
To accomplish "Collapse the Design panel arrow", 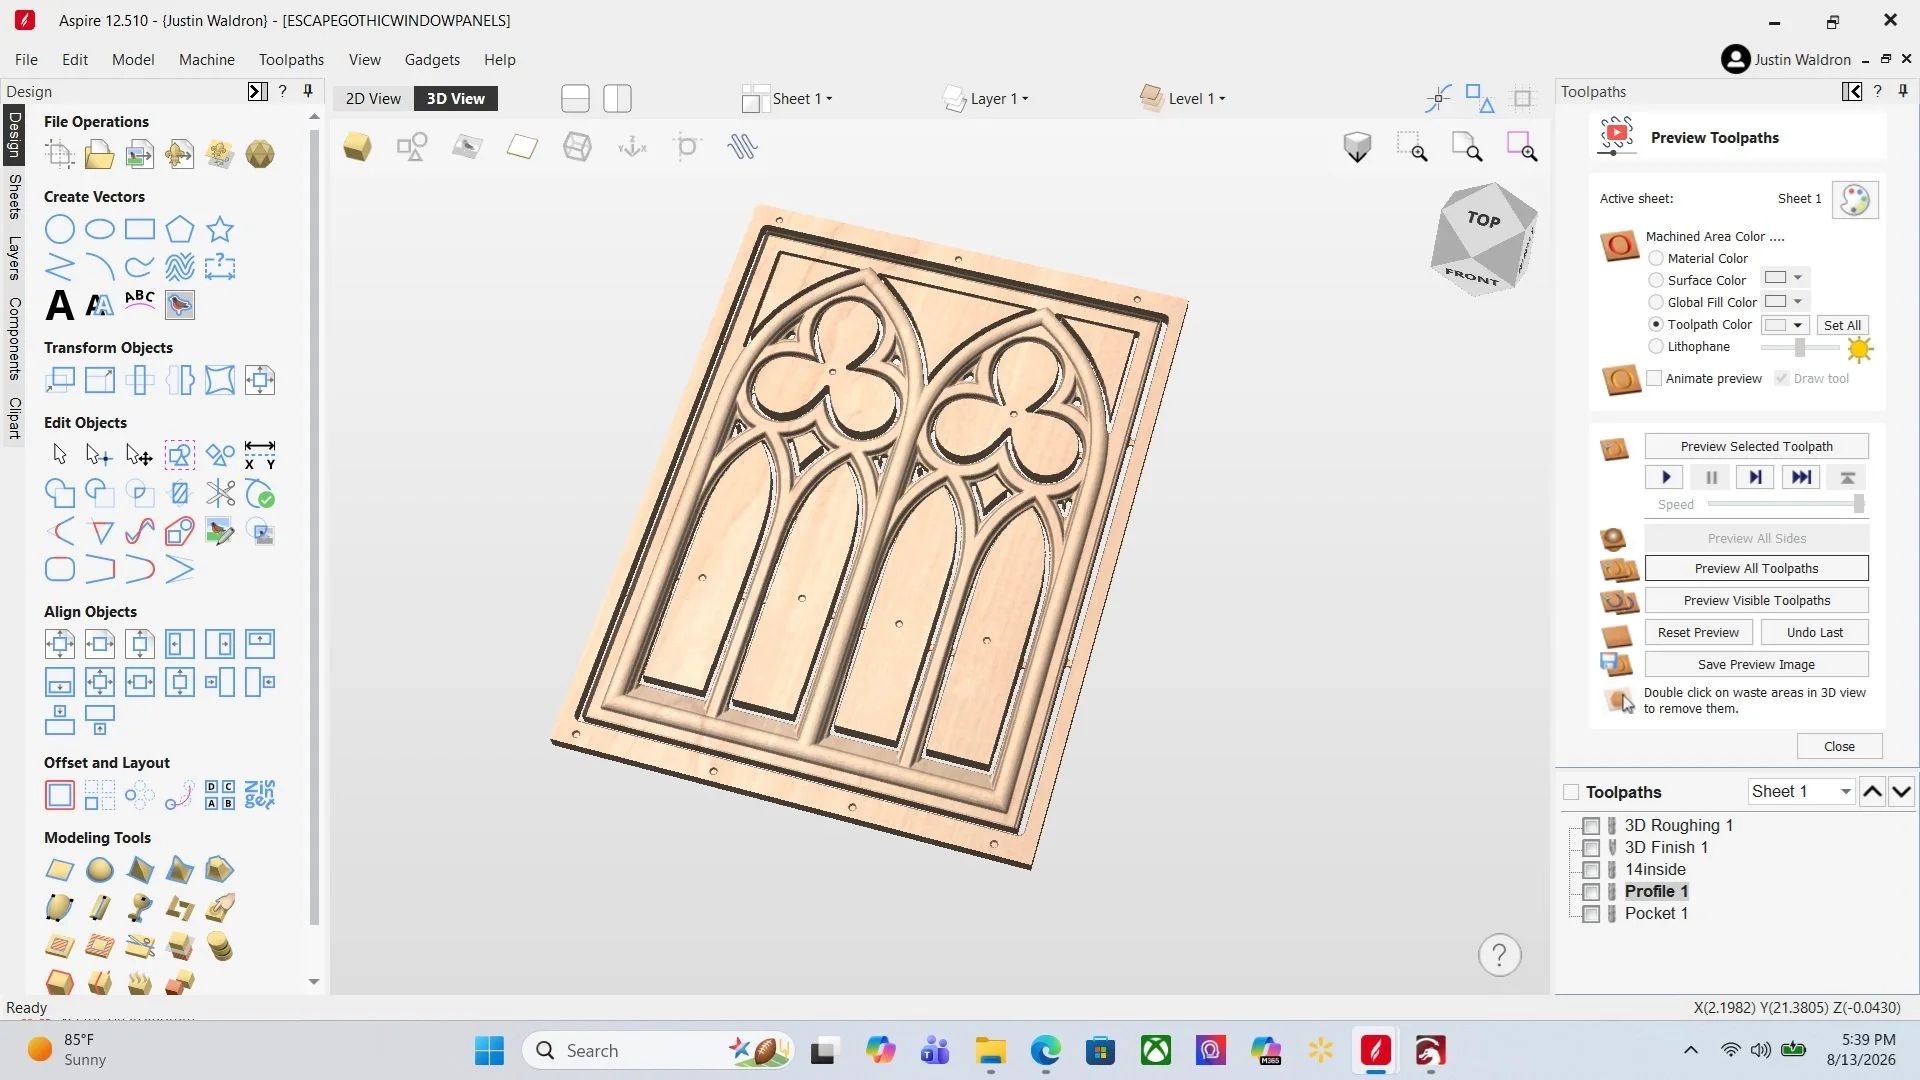I will [257, 91].
